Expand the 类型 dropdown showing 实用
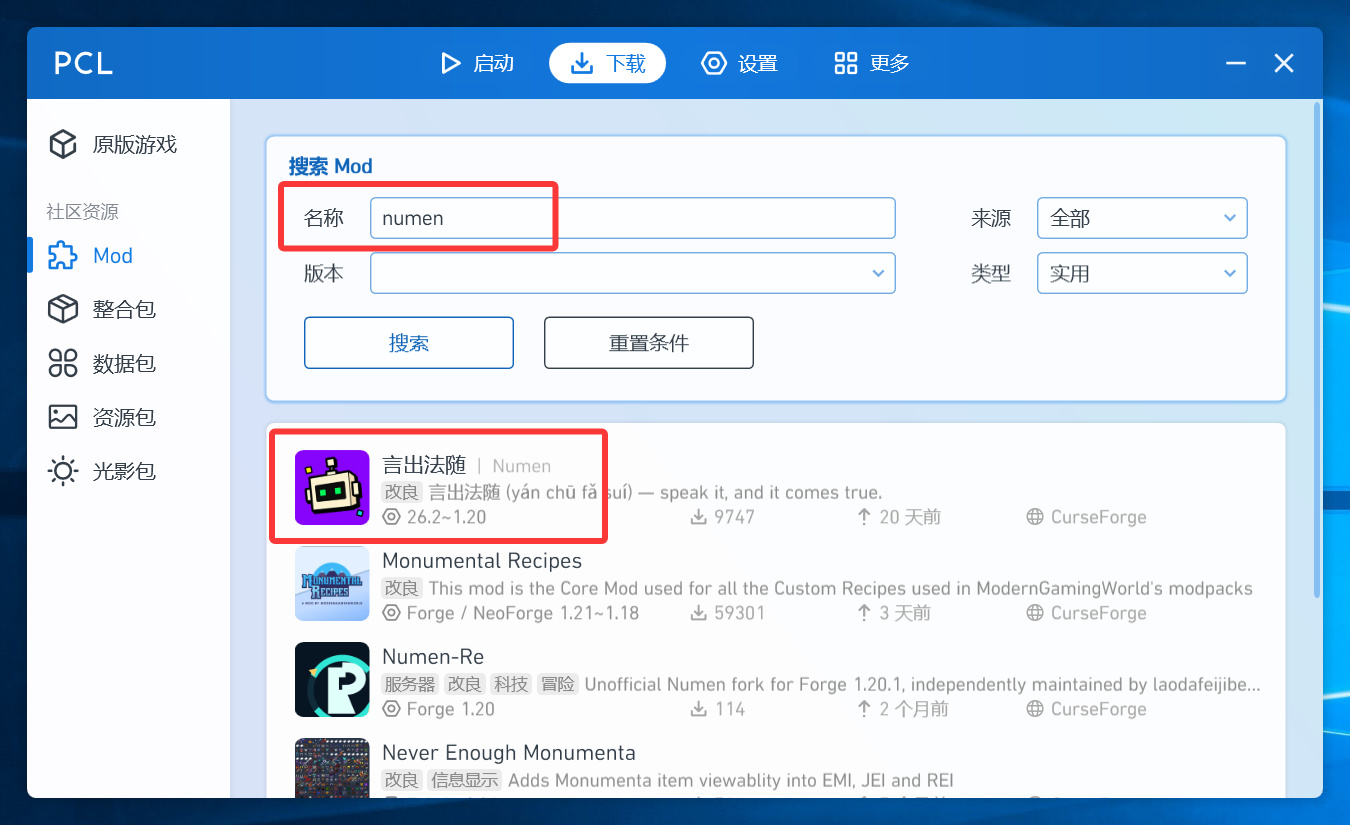The image size is (1350, 825). pyautogui.click(x=1142, y=273)
